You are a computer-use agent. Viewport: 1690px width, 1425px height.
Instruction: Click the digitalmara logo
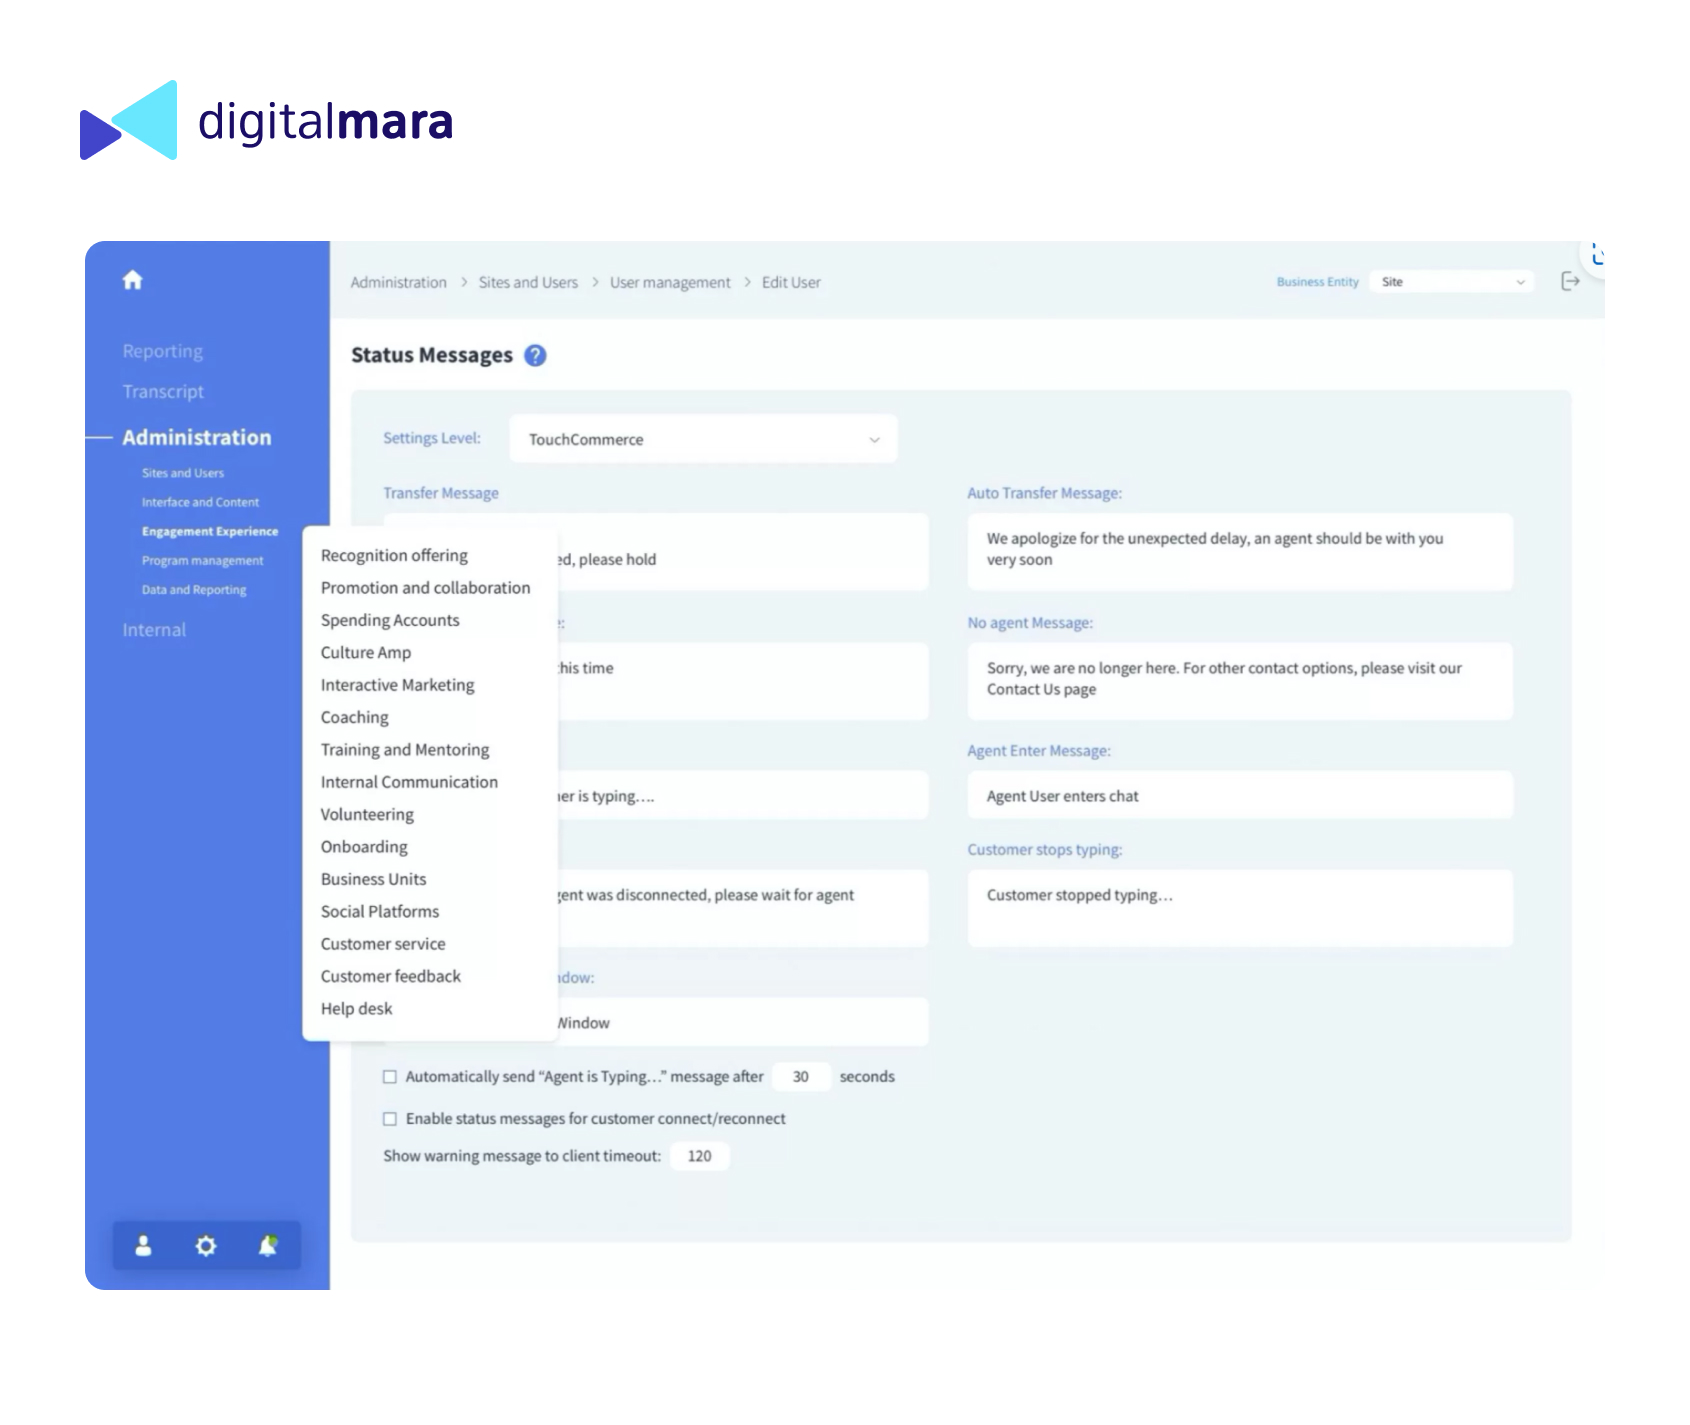click(x=267, y=121)
